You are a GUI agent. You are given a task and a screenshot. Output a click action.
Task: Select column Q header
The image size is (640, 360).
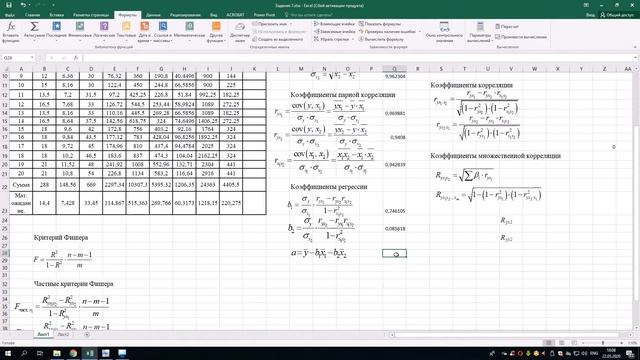[394, 69]
